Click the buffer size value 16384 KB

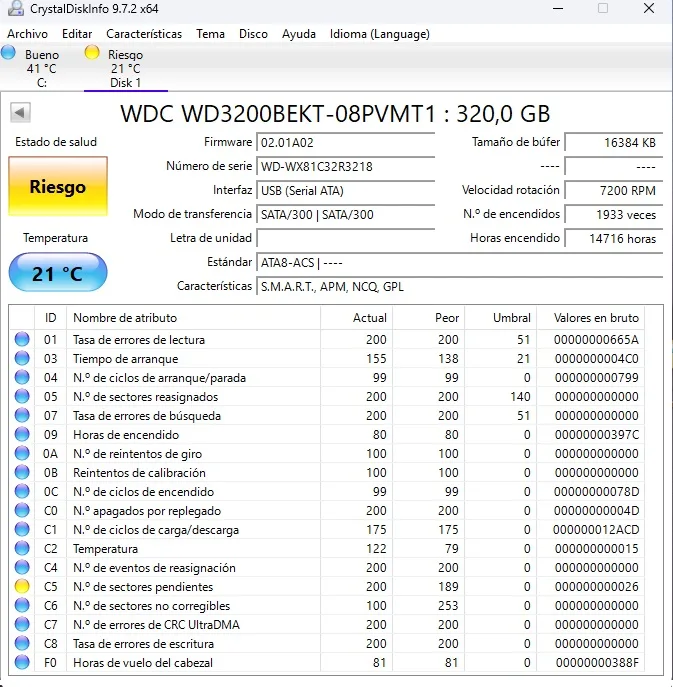(613, 142)
